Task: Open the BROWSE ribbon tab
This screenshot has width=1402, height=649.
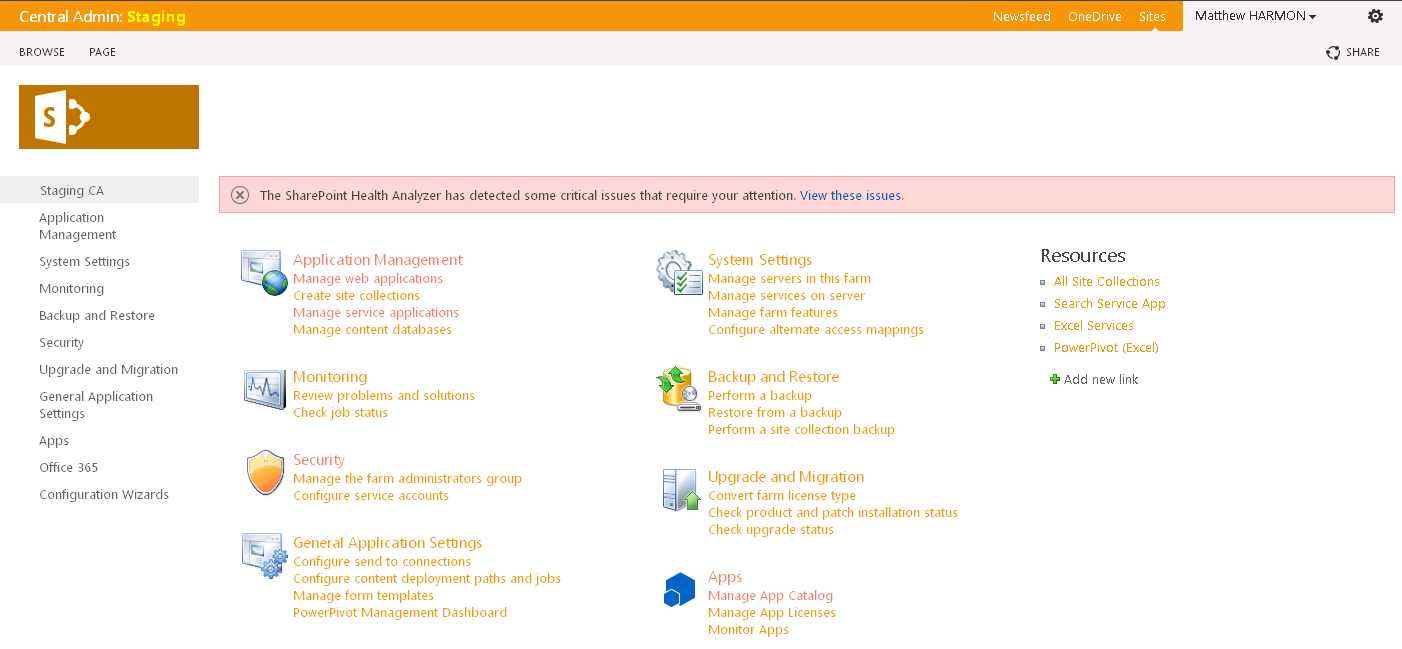Action: [x=42, y=52]
